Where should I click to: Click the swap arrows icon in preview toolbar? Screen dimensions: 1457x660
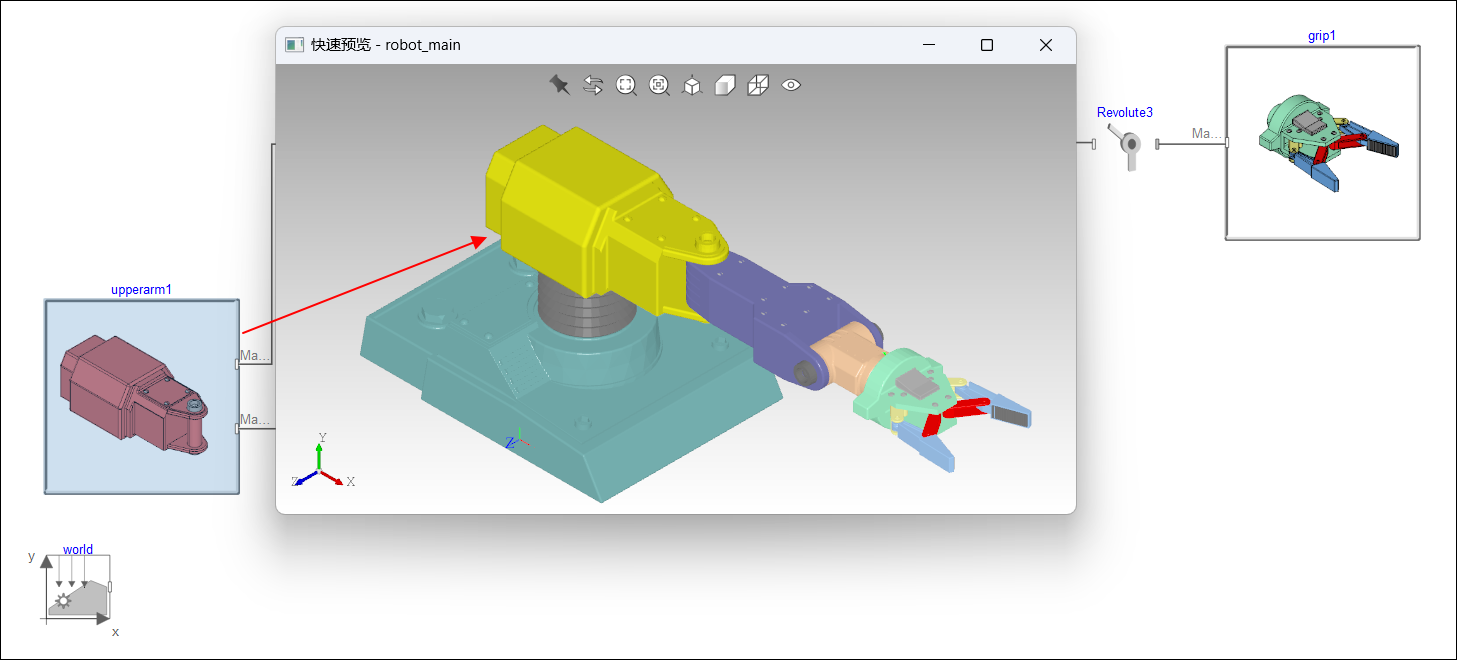coord(593,85)
